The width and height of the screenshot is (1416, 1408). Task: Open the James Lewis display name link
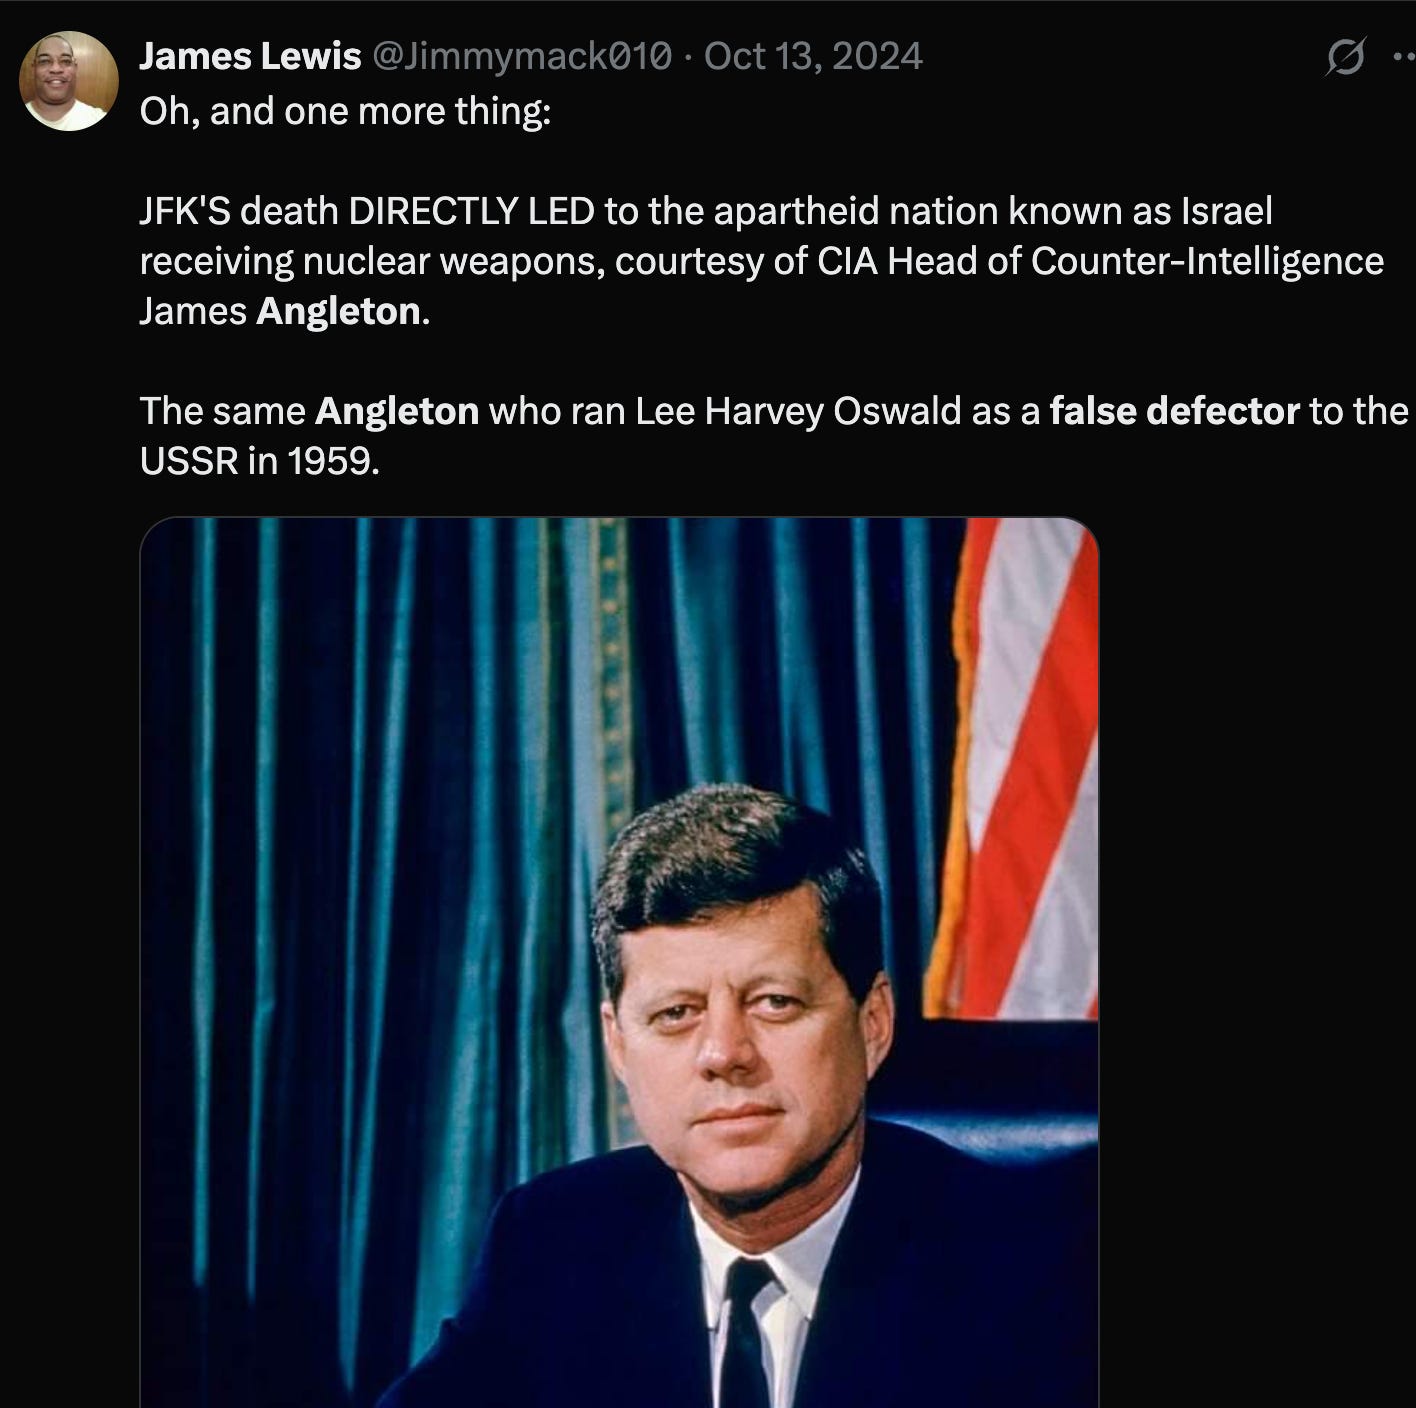point(250,56)
